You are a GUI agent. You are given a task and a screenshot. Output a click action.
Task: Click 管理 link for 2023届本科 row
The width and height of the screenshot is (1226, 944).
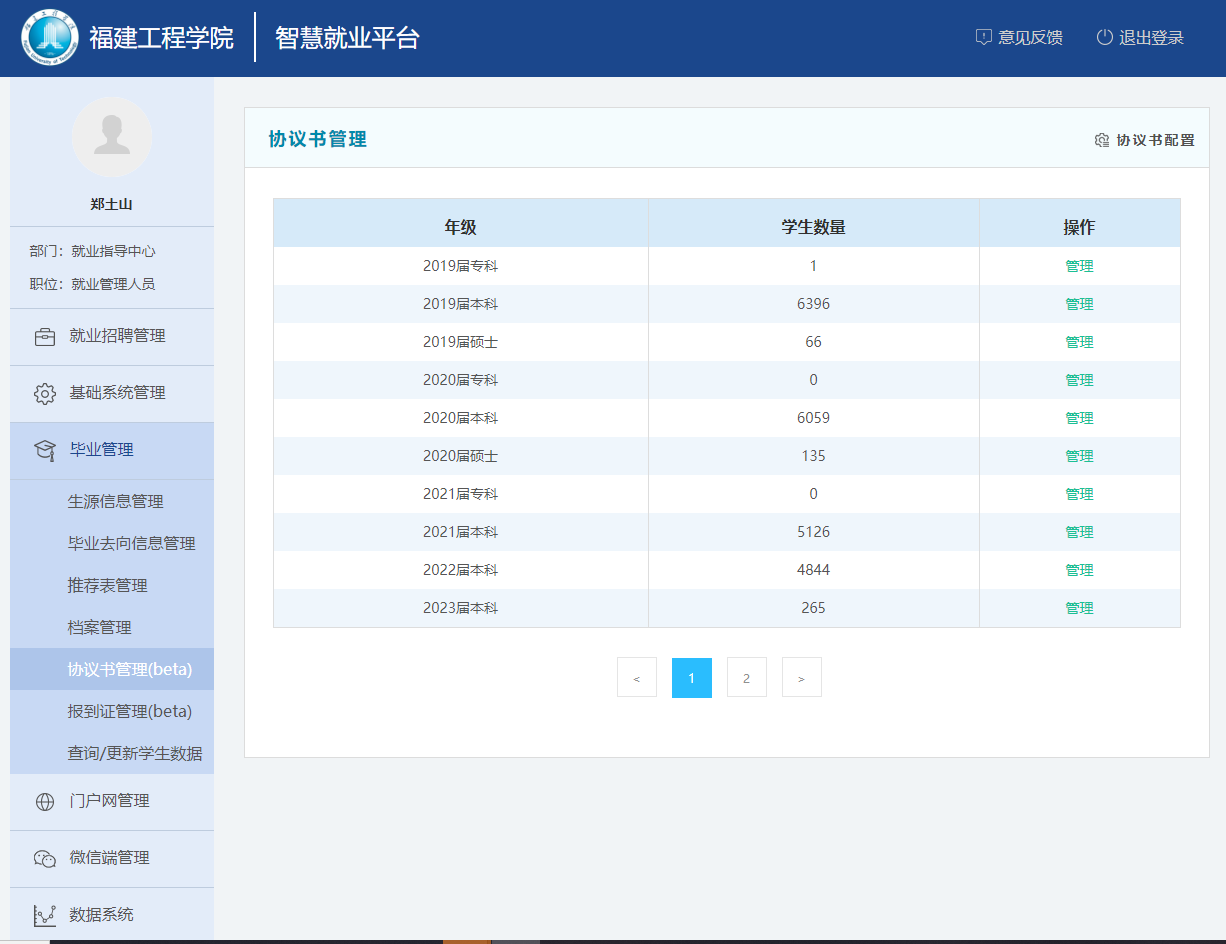tap(1079, 608)
